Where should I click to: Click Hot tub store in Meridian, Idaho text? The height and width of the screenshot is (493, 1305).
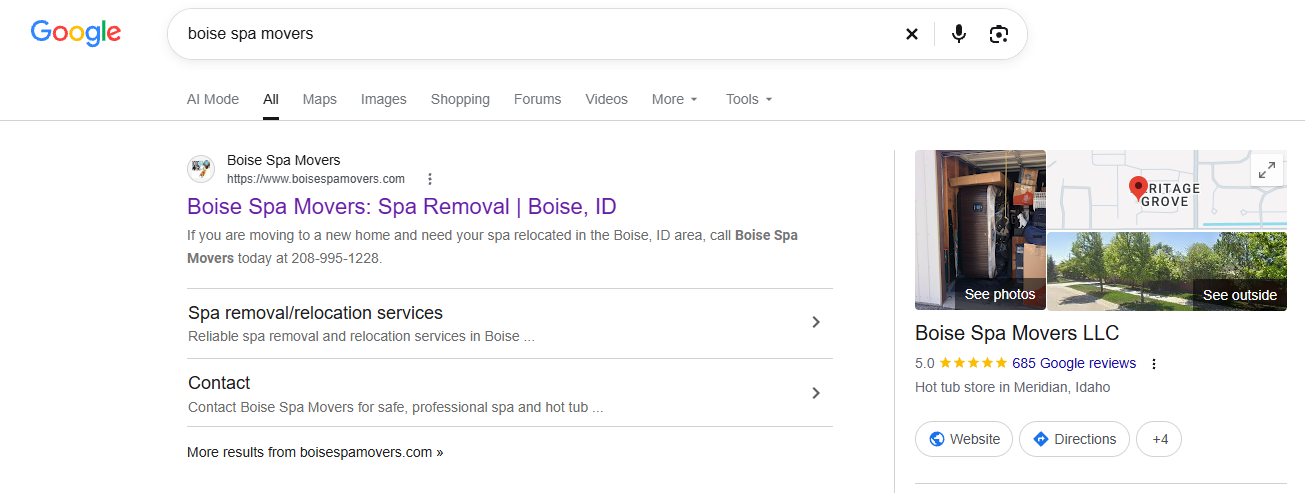click(x=1012, y=387)
